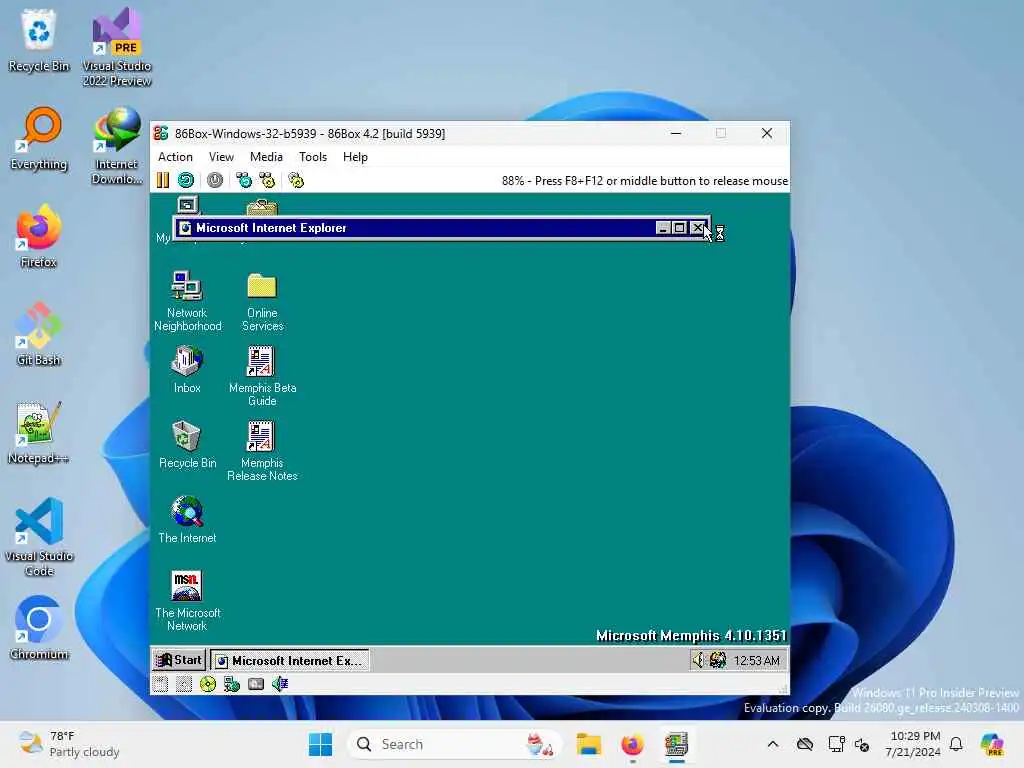Click the tray icon beside volume
Viewport: 1024px width, 768px height.
718,660
